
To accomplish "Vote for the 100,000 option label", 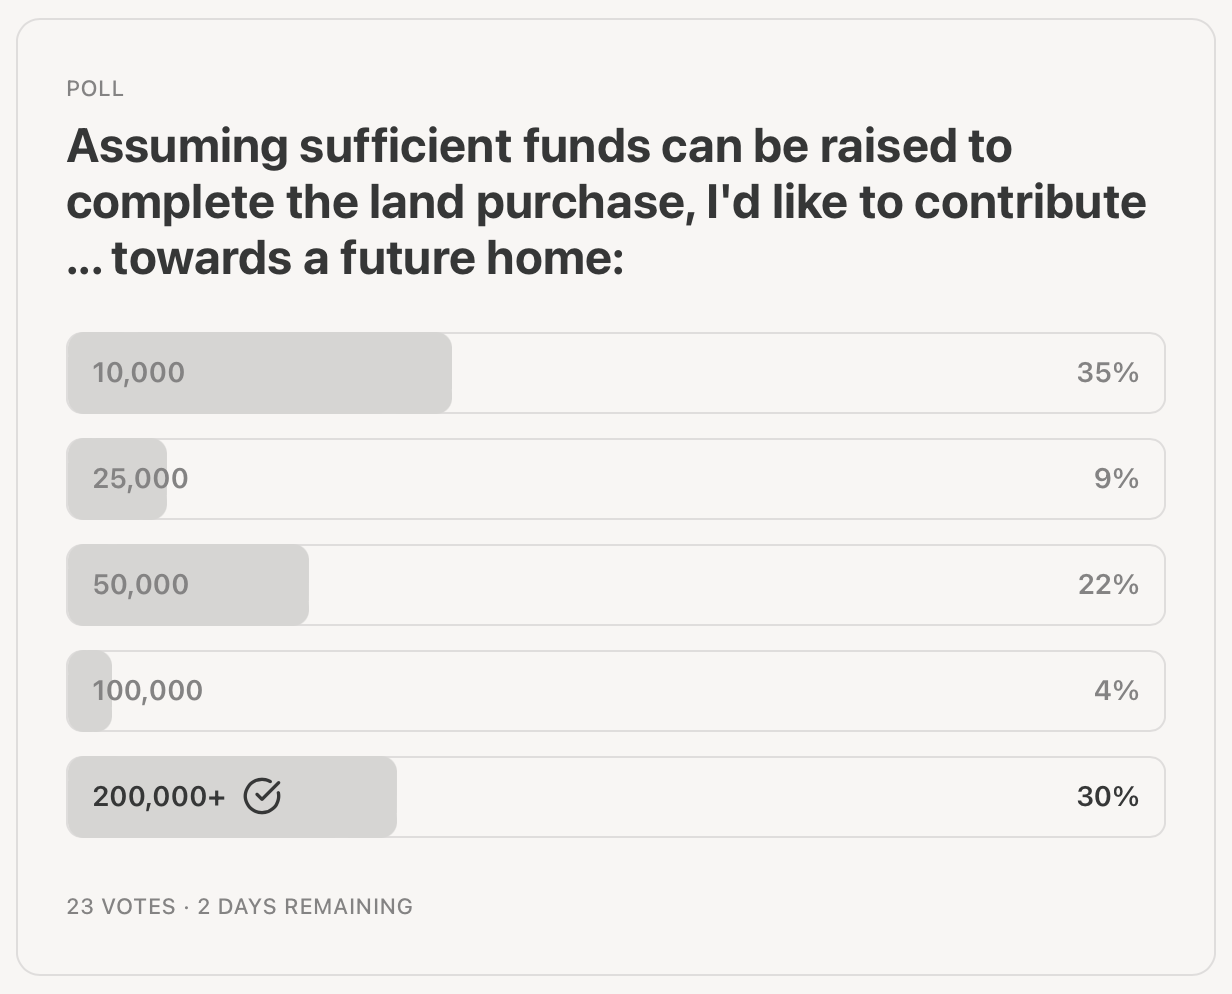I will pos(148,691).
